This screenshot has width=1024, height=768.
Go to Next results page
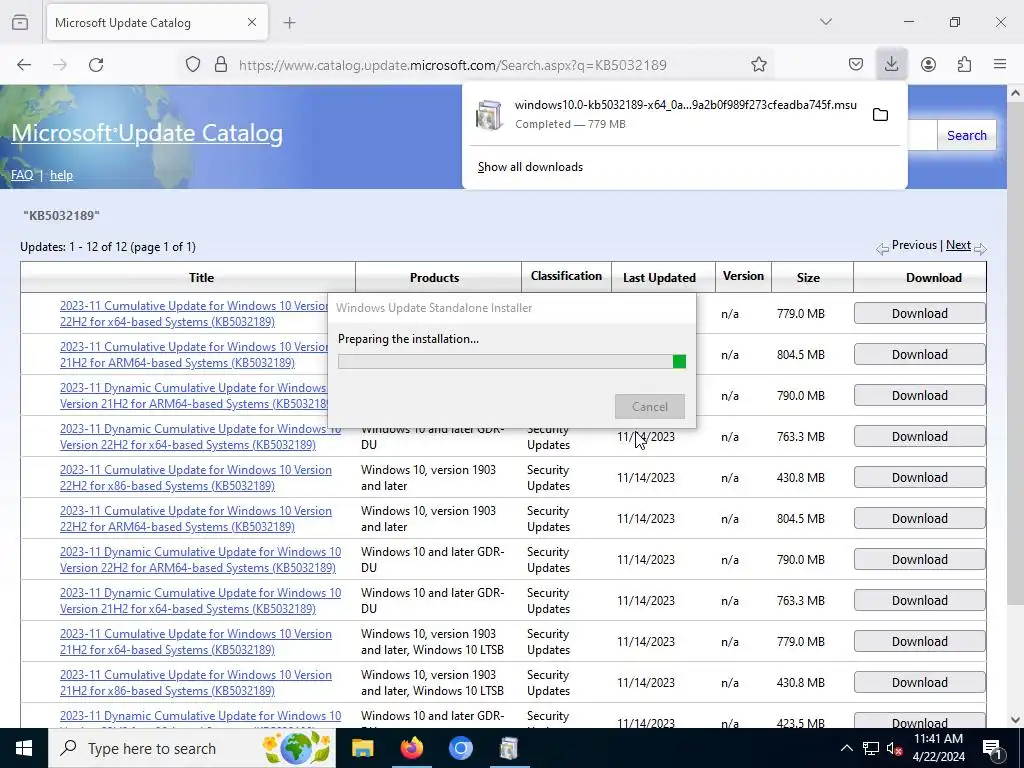point(958,245)
